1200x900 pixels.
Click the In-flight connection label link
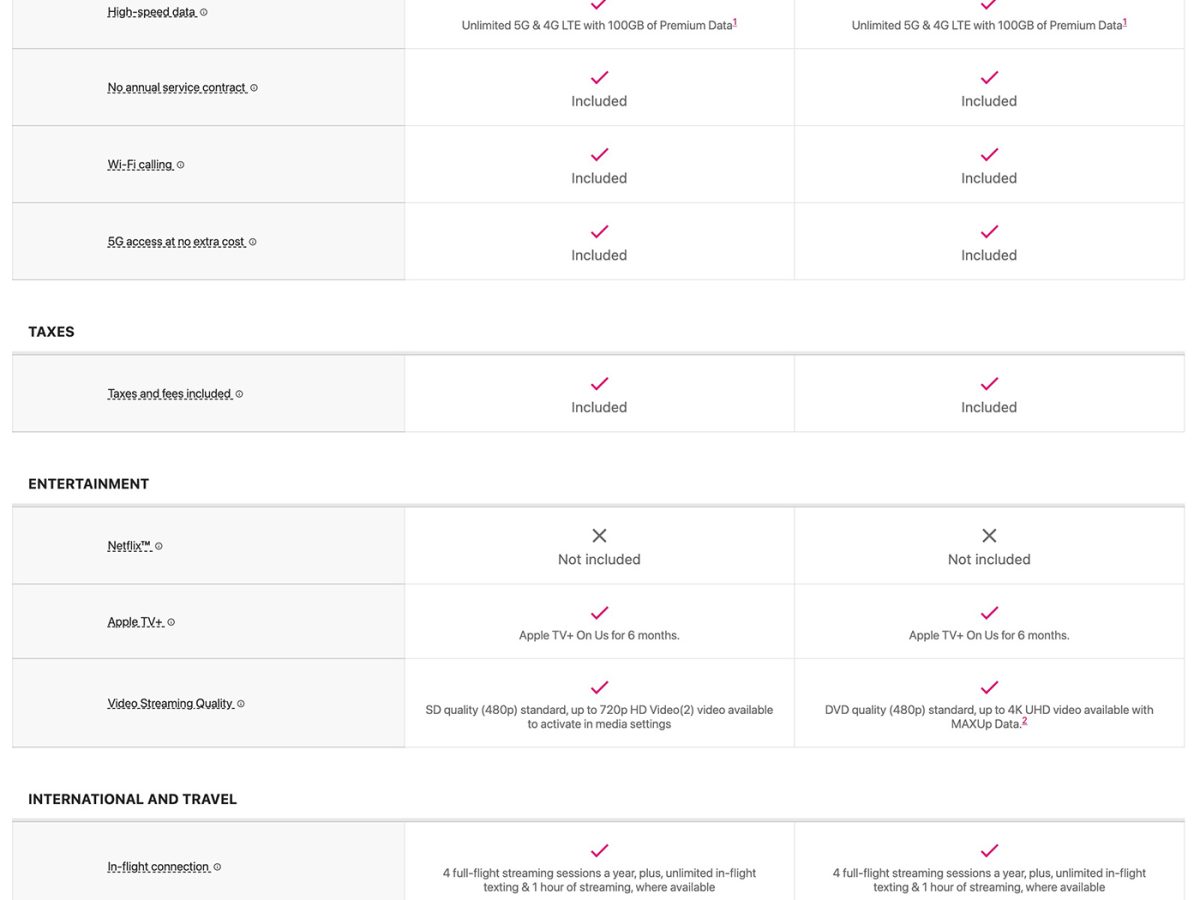(x=158, y=867)
